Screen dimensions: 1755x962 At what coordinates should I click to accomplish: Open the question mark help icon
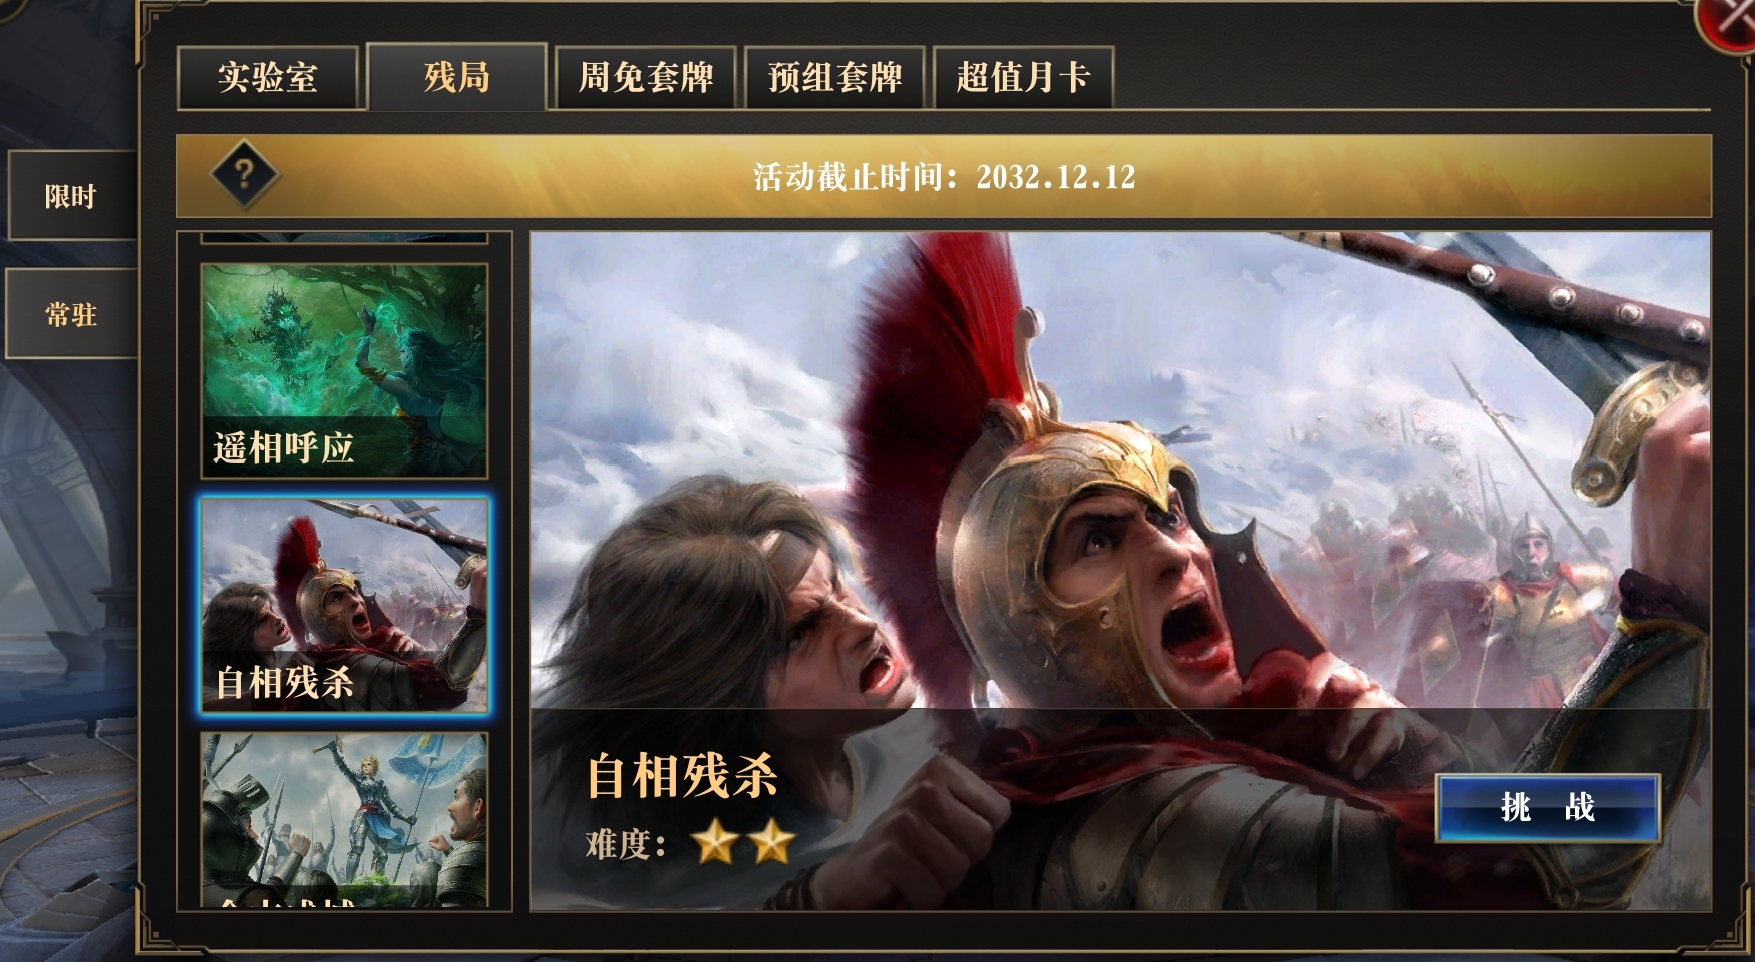click(x=244, y=176)
